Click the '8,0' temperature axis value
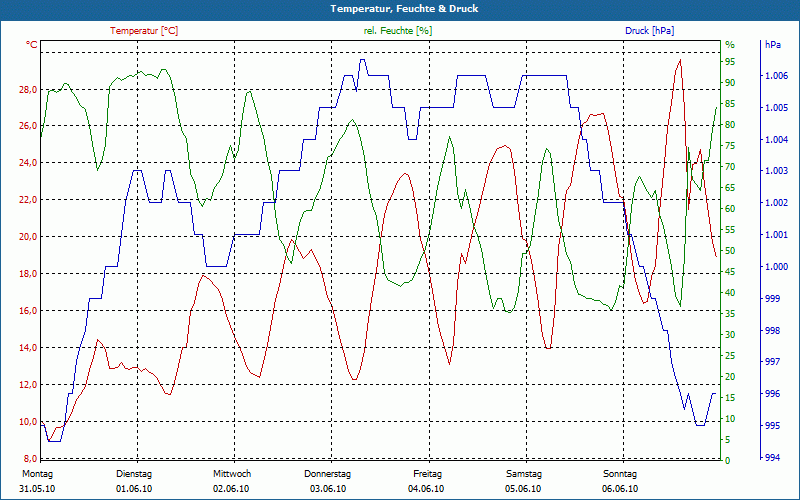This screenshot has height=500, width=800. (30, 459)
